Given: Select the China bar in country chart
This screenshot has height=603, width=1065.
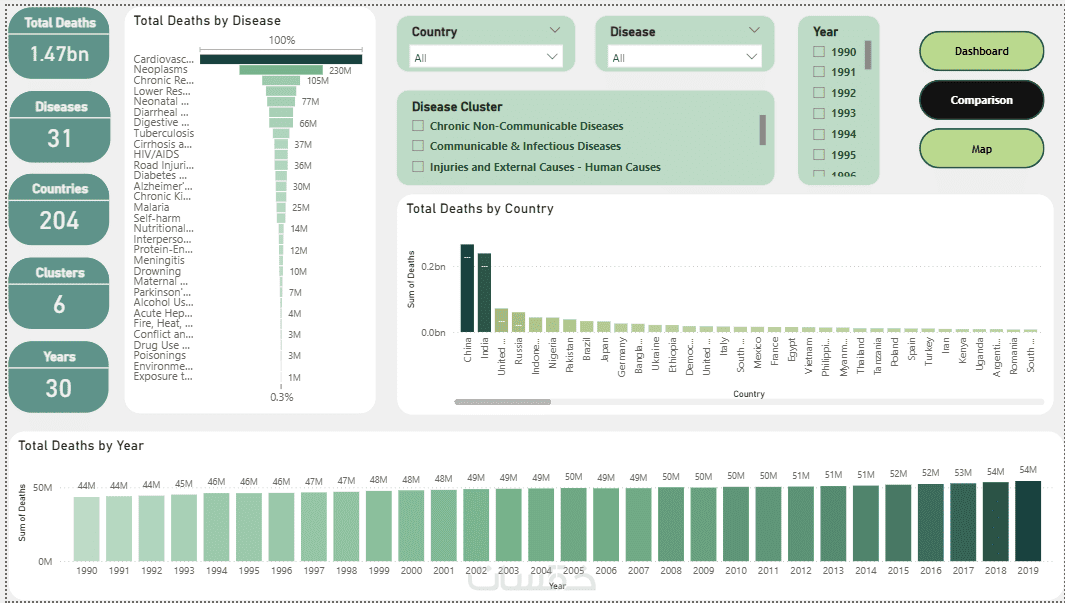Looking at the screenshot, I should coord(467,288).
